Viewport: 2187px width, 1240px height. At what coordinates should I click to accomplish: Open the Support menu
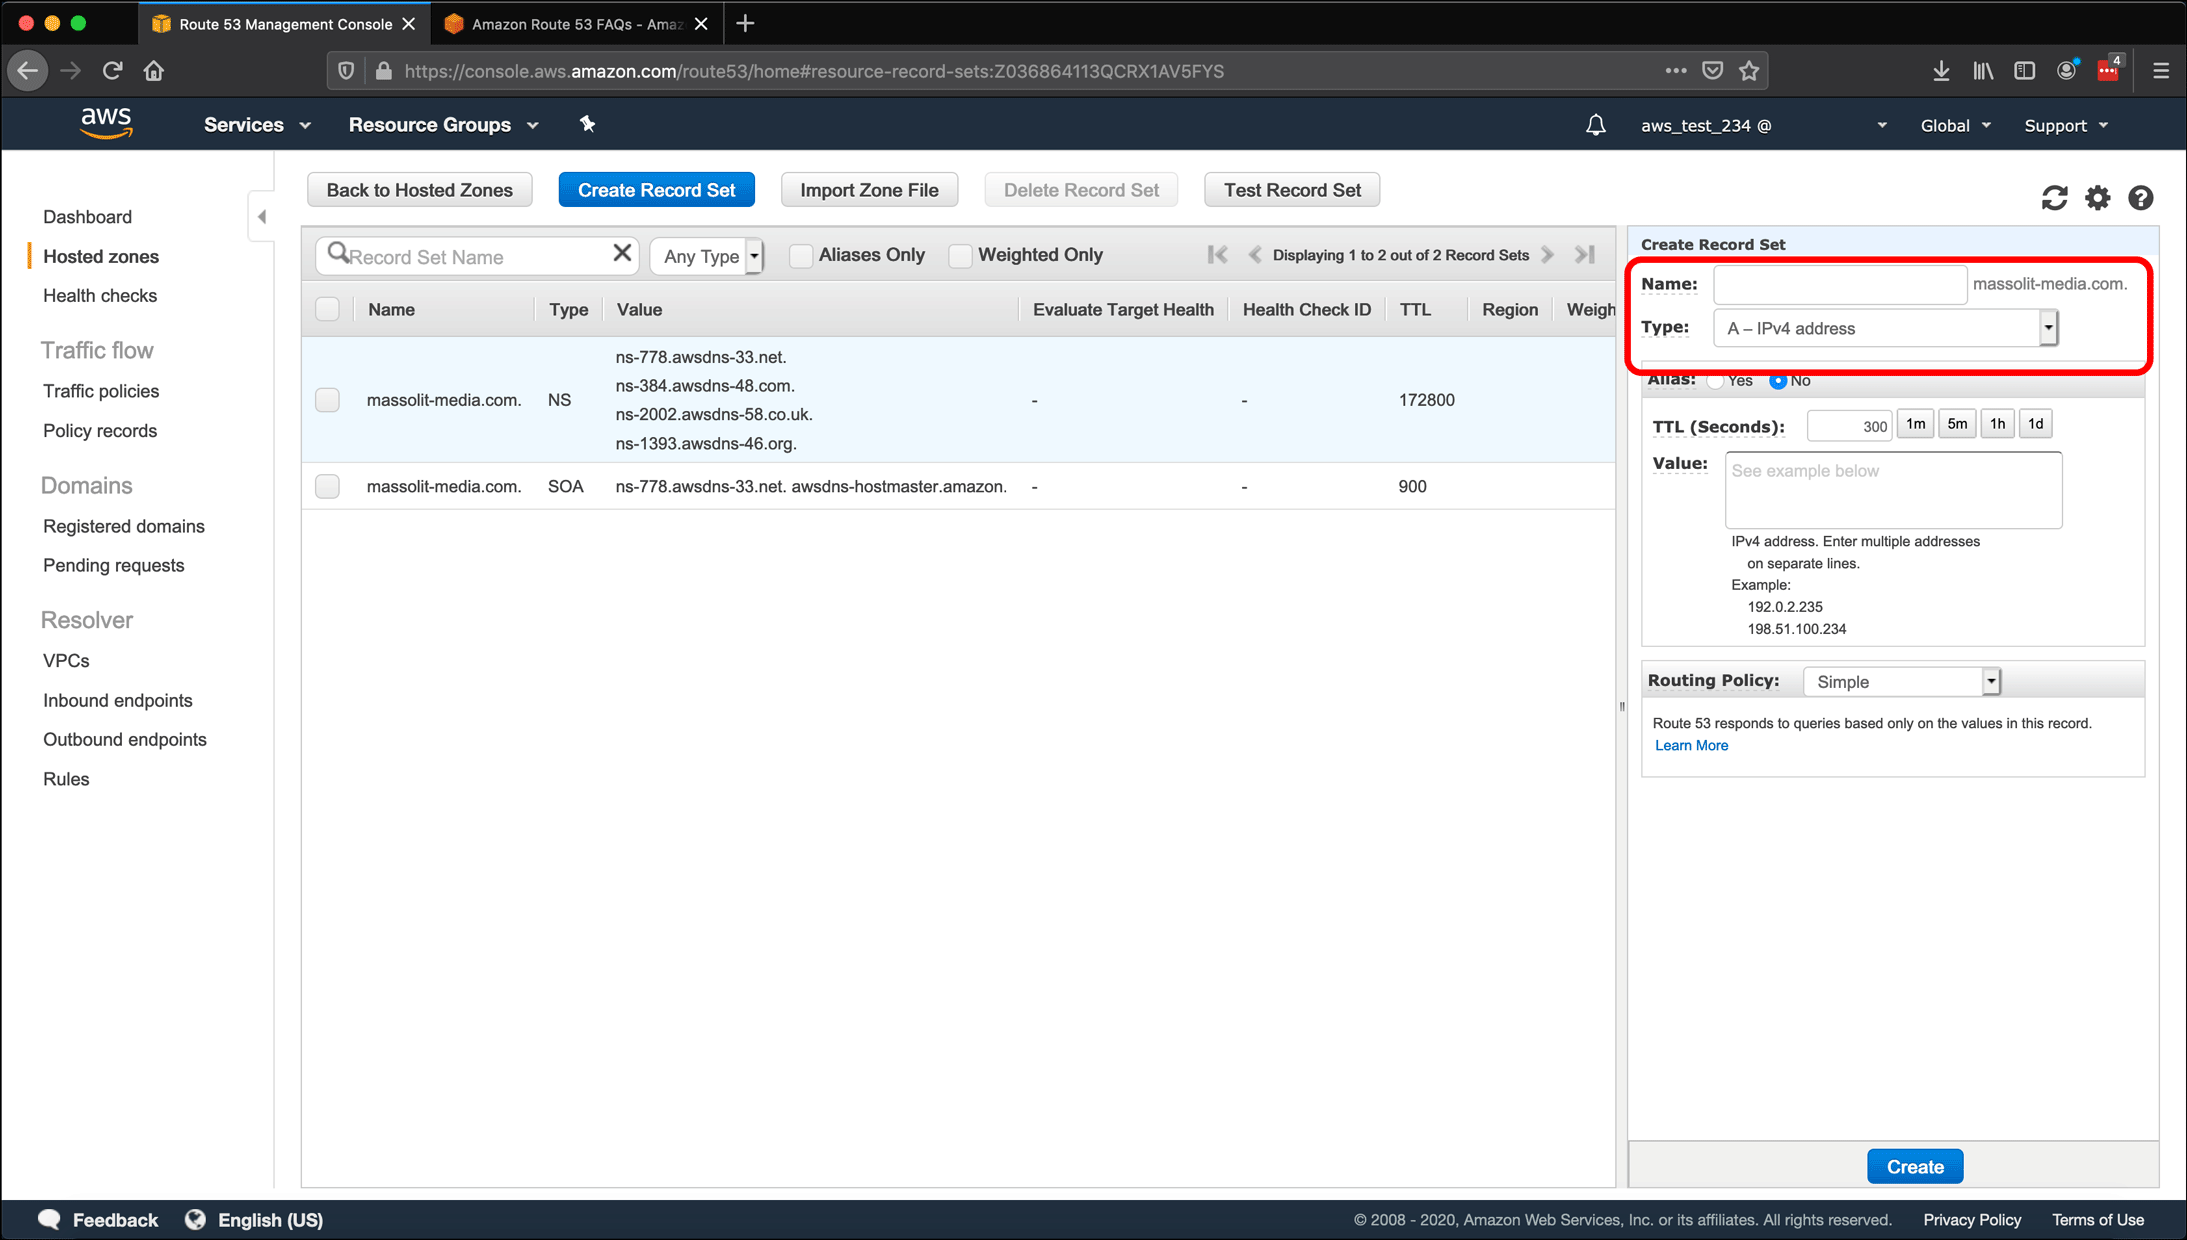(x=2066, y=126)
